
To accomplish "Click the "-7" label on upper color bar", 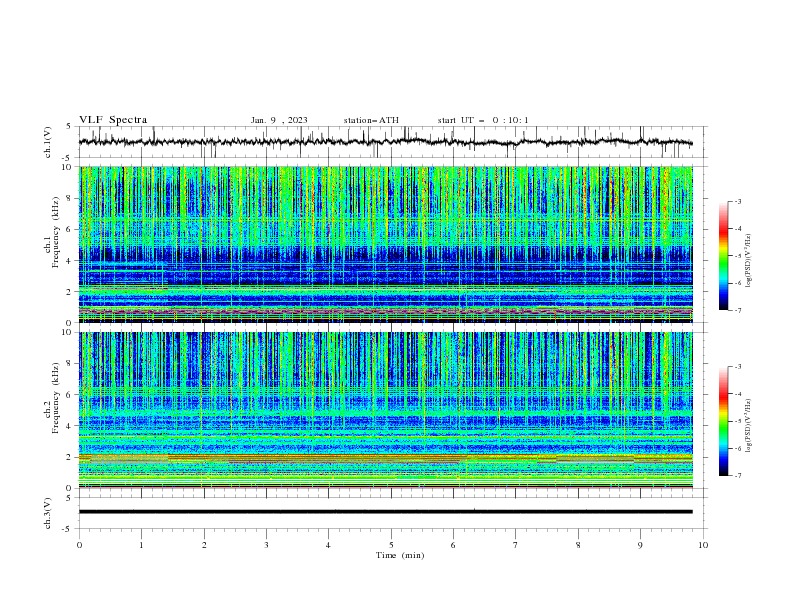I will (x=737, y=310).
